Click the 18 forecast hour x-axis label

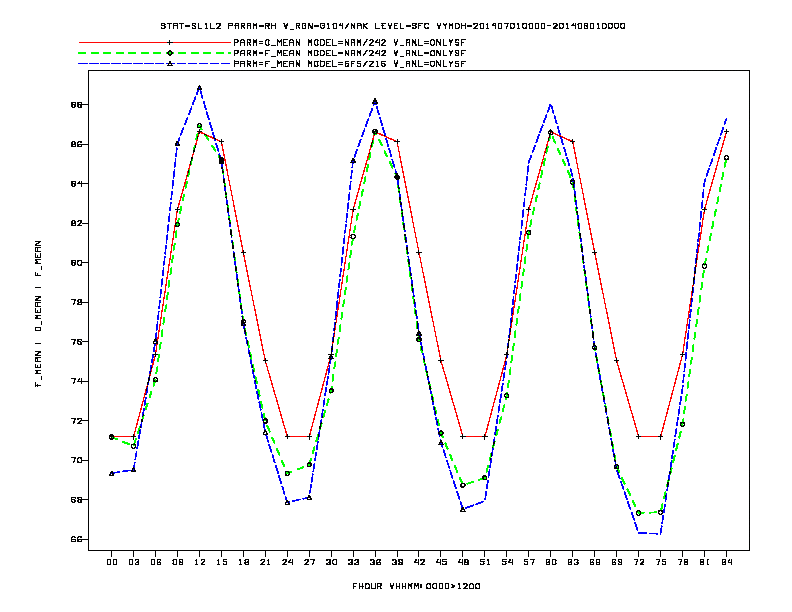pos(243,562)
